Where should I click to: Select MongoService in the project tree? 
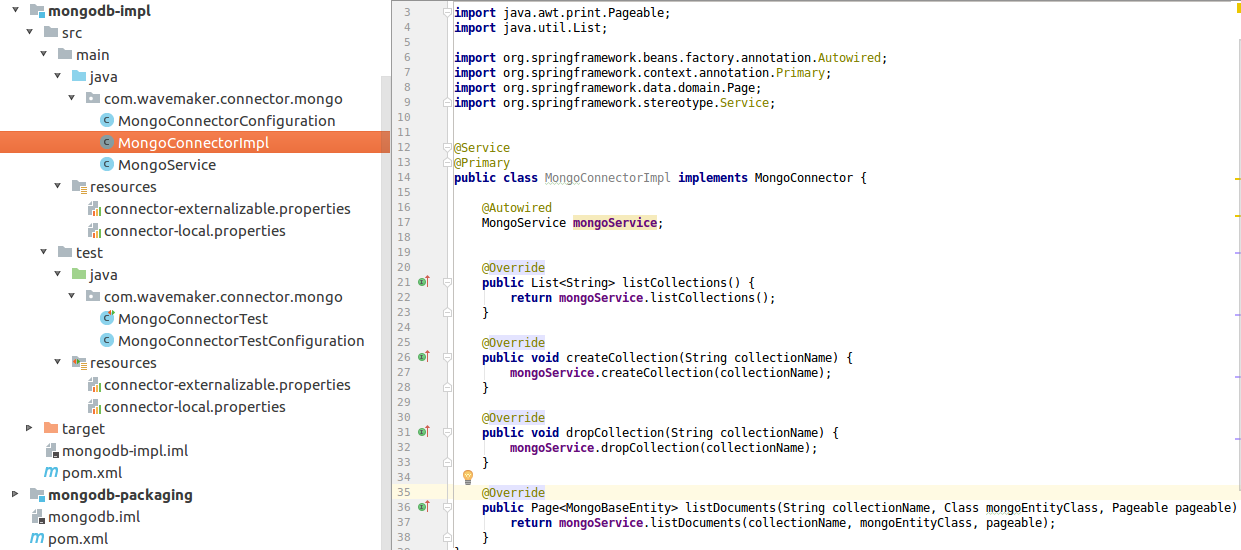[166, 165]
